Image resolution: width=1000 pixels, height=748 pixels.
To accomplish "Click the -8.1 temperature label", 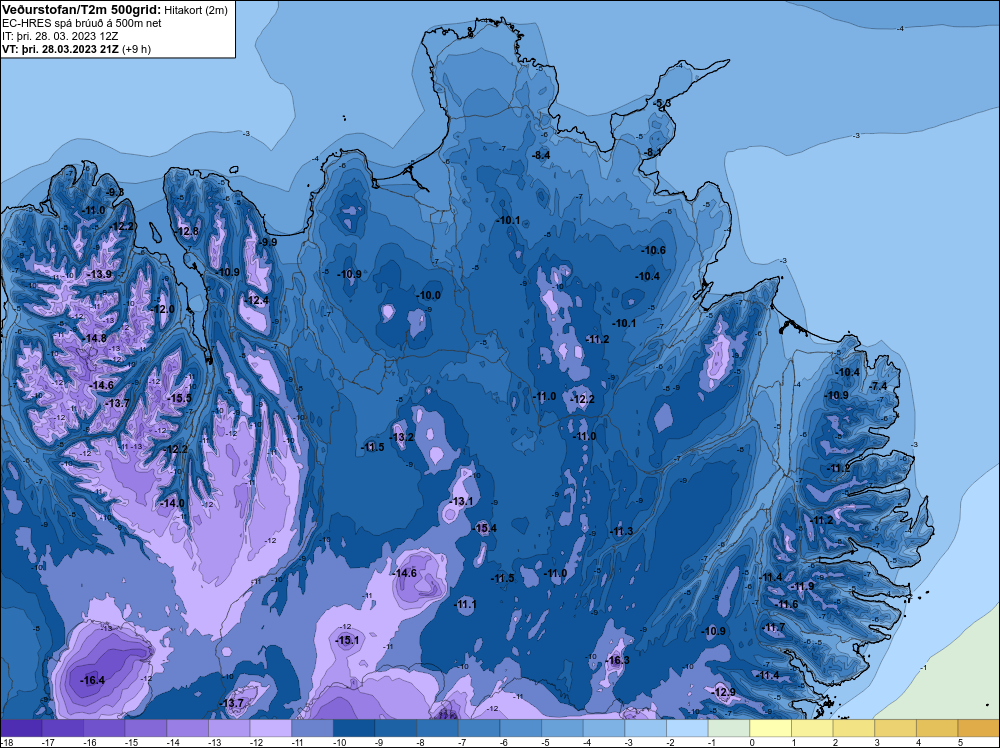I will [x=652, y=152].
